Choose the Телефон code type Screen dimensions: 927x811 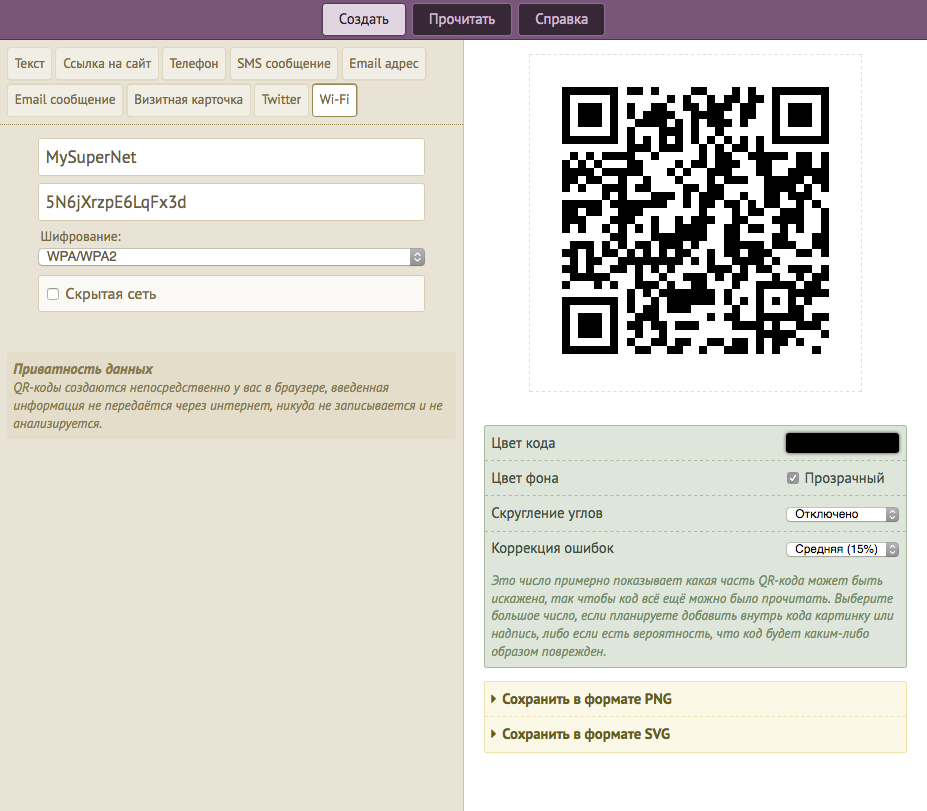194,63
